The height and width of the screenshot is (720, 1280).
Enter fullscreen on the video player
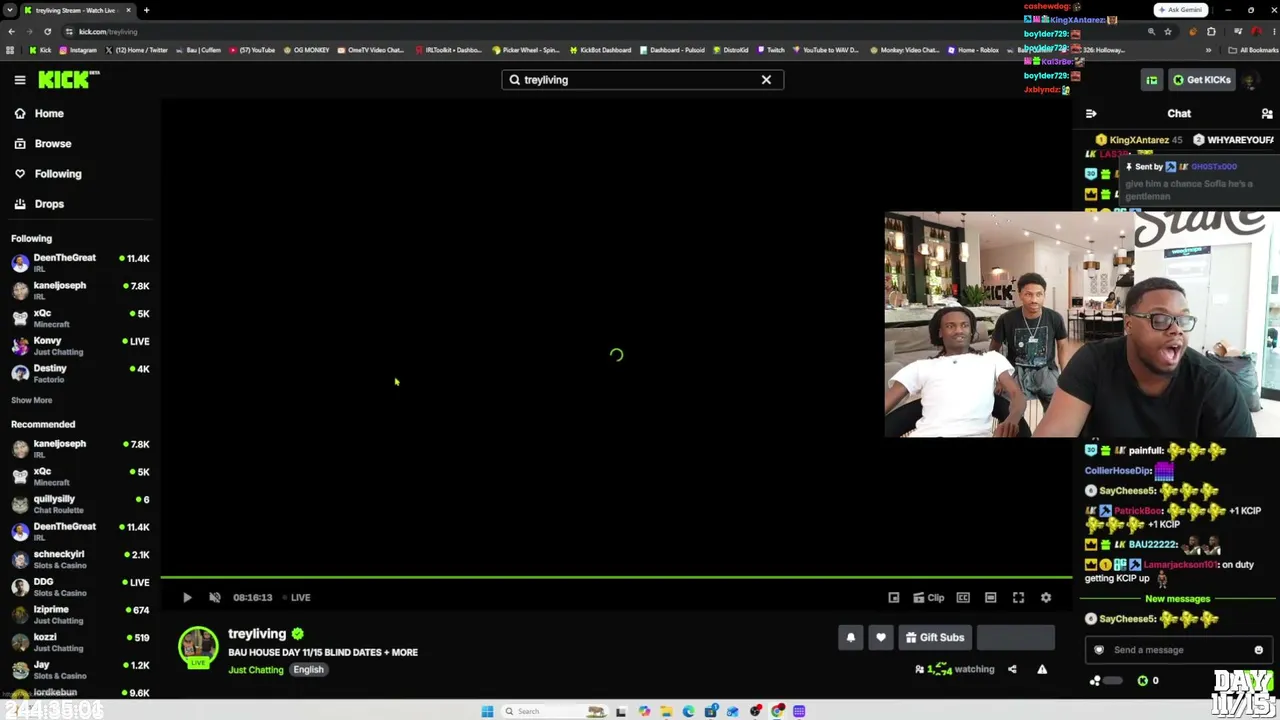(x=1018, y=598)
